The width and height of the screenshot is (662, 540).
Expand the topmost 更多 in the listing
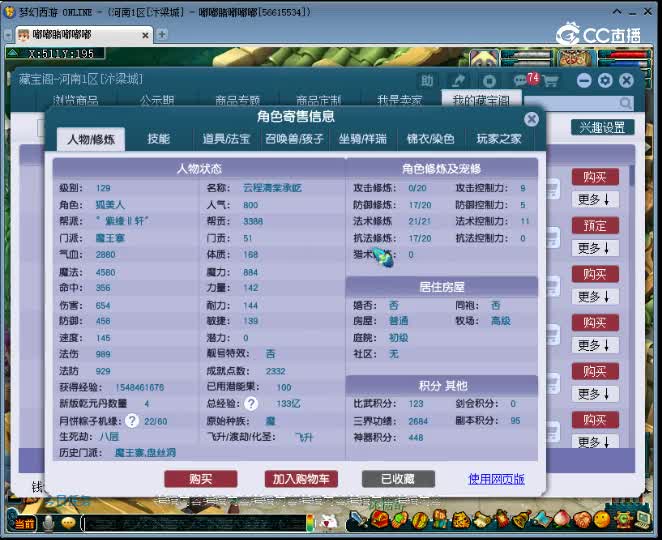(595, 199)
